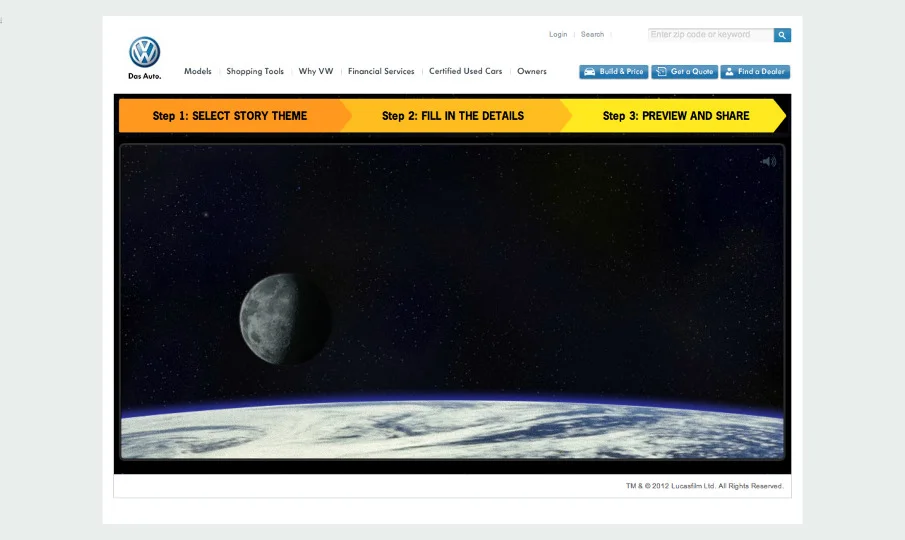Click the Lucasfilm copyright text
905x540 pixels.
pyautogui.click(x=705, y=486)
